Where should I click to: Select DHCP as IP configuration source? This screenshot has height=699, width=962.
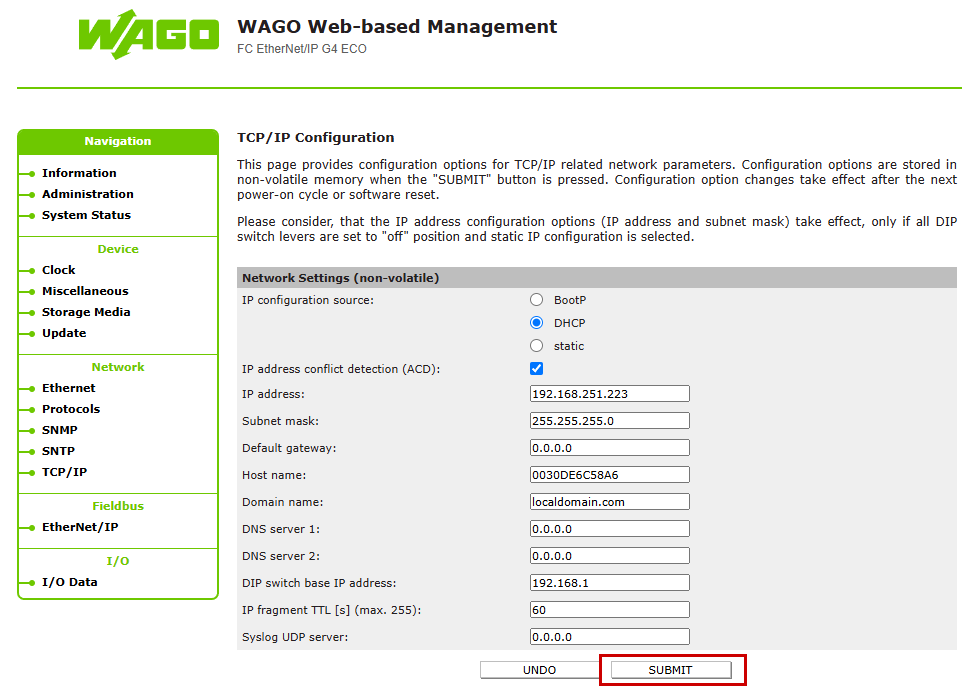click(537, 323)
